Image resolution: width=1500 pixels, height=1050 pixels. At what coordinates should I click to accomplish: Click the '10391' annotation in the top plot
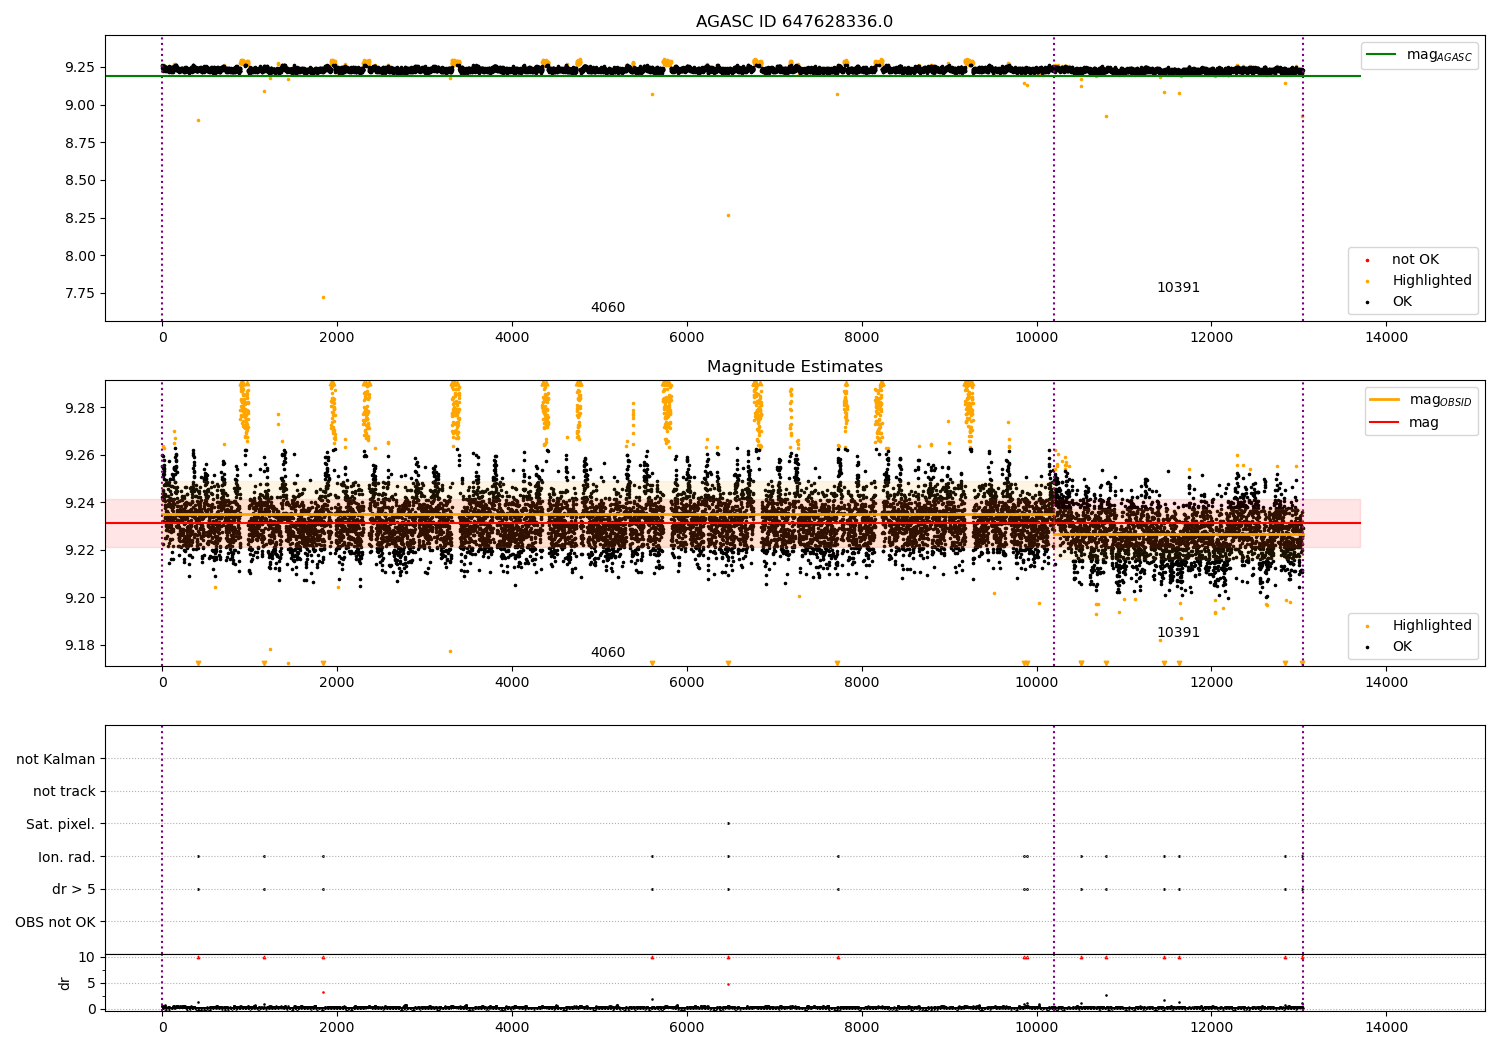(x=1178, y=288)
